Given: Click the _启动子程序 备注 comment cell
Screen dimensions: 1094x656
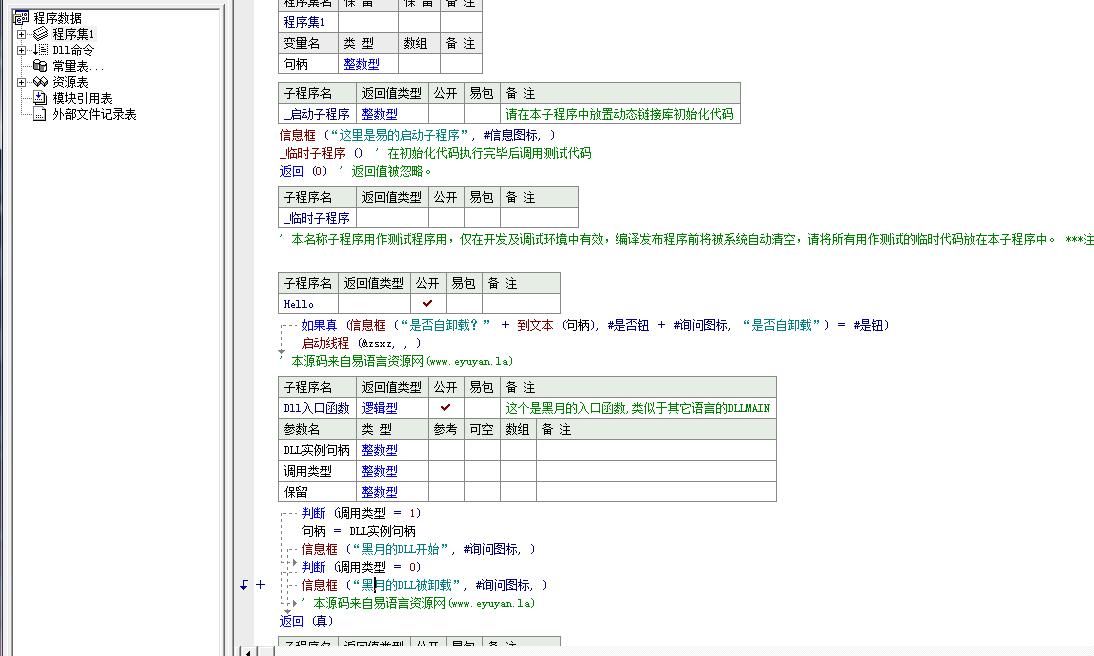Looking at the screenshot, I should tap(620, 114).
